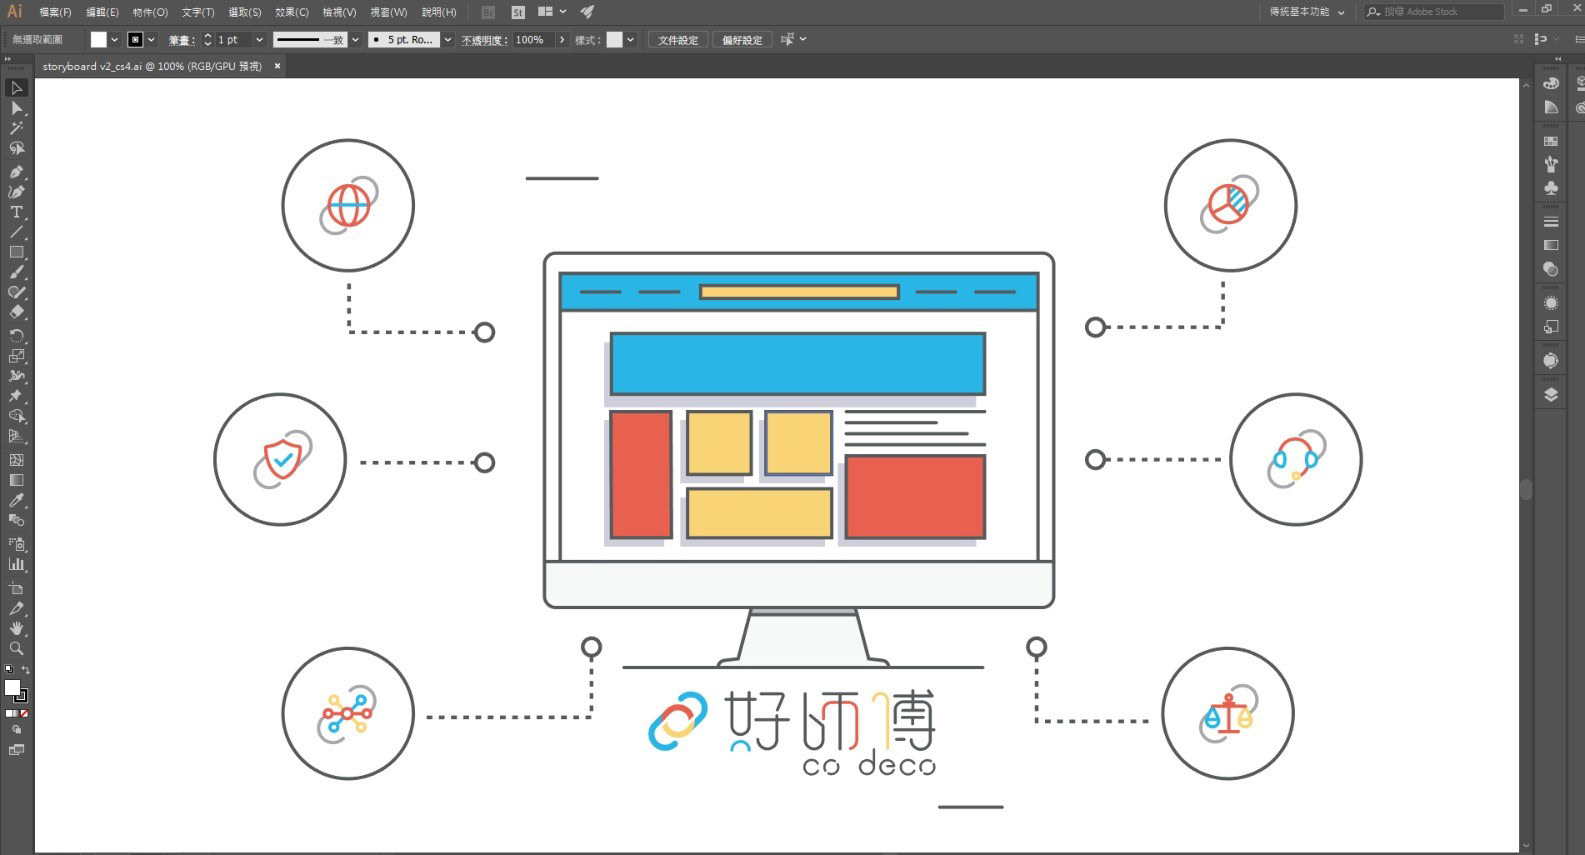Open the stroke weight 1 pt dropdown
The width and height of the screenshot is (1585, 855).
(259, 40)
